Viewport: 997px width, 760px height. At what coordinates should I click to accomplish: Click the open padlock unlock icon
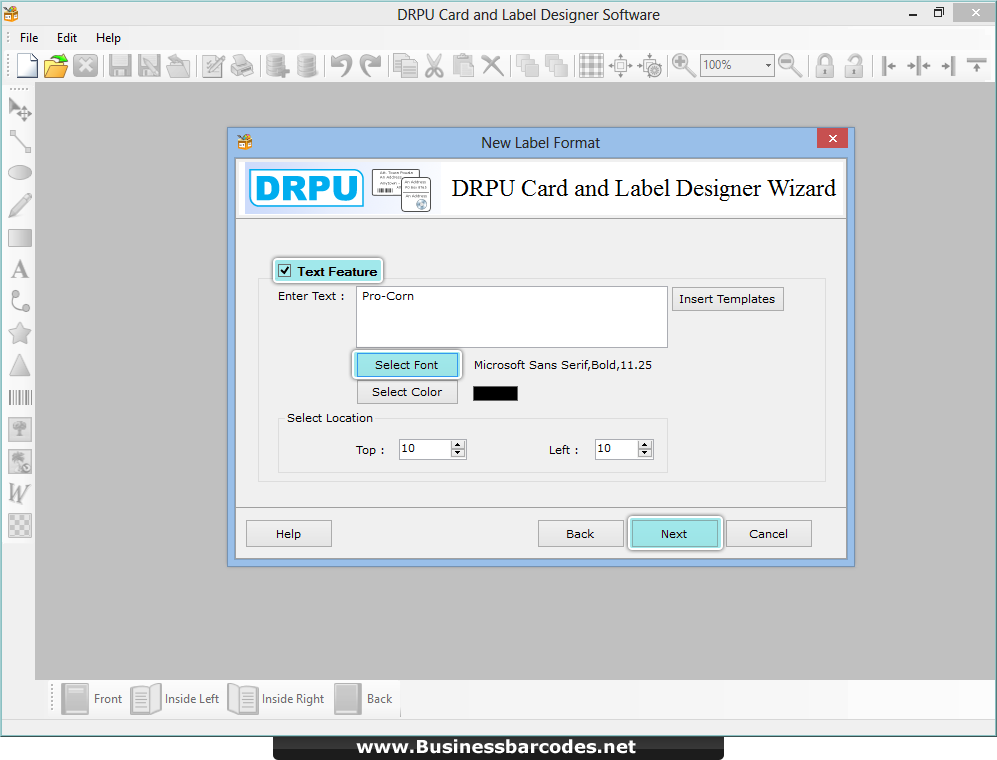854,66
